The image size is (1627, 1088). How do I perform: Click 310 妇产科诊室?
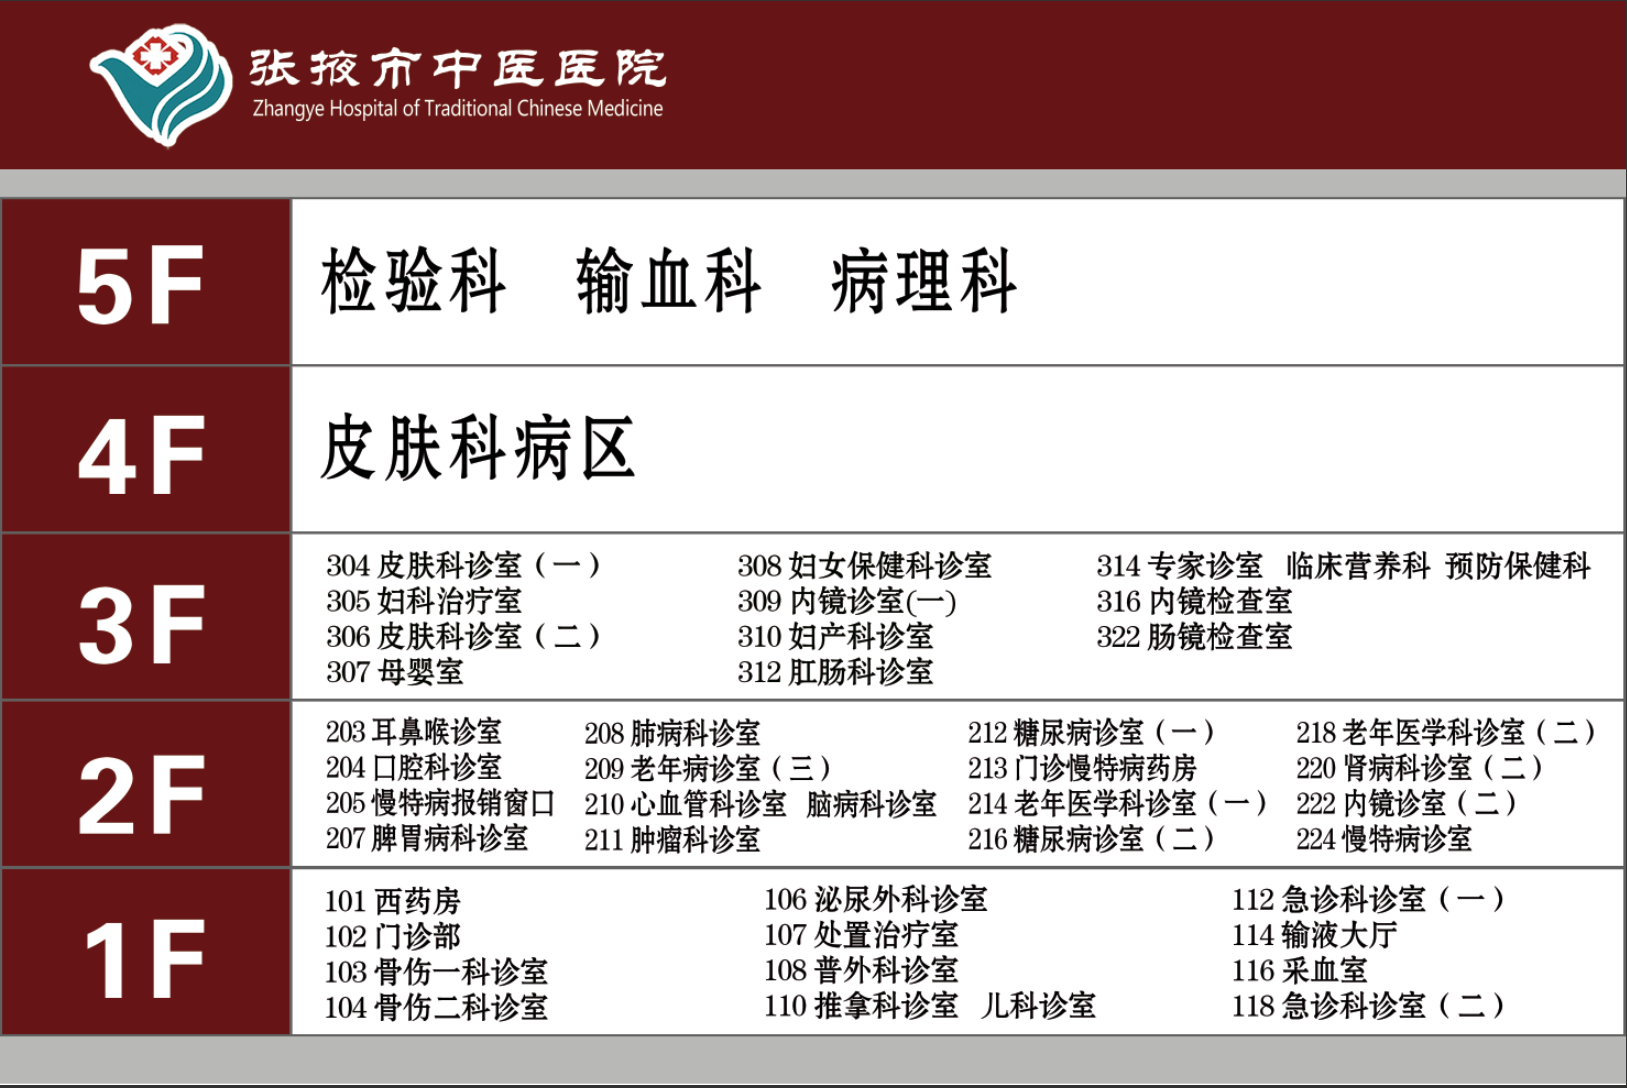(835, 636)
